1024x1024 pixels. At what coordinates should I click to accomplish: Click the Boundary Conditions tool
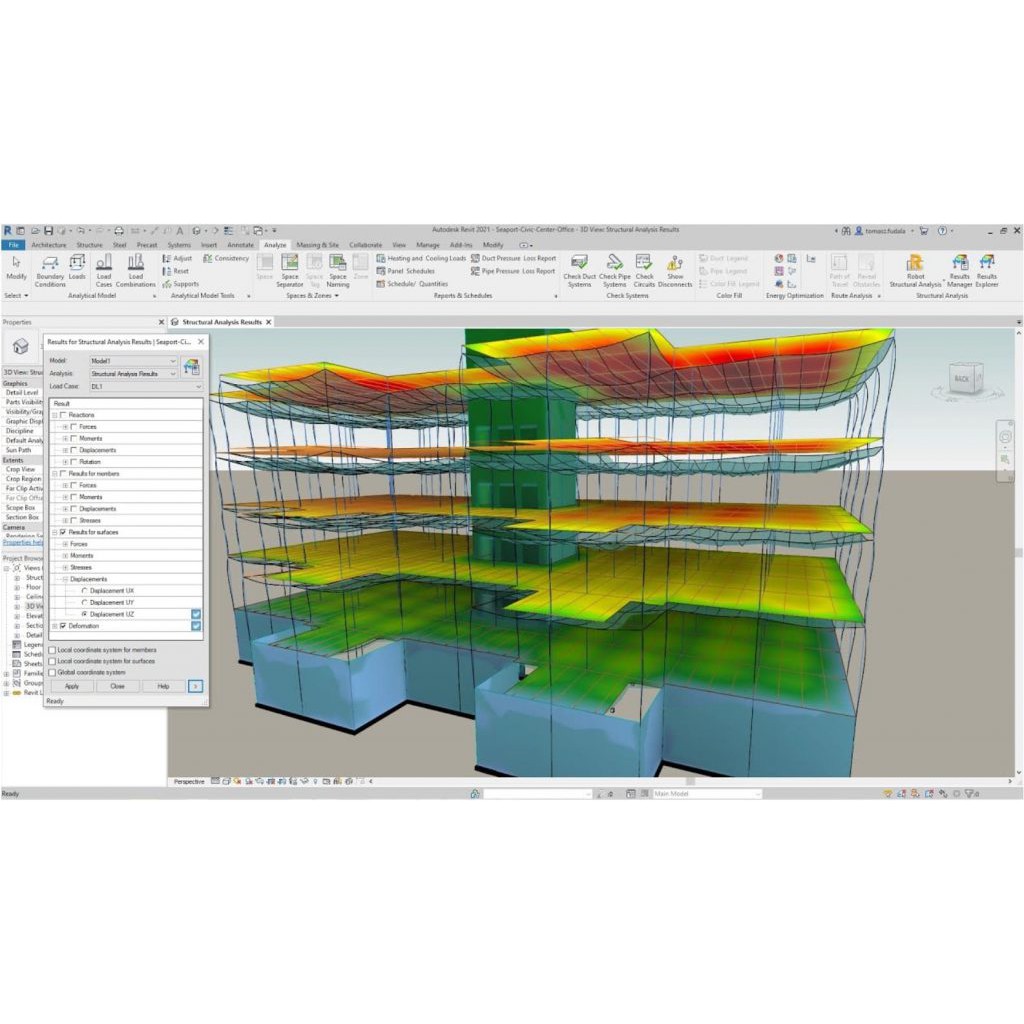(x=50, y=270)
